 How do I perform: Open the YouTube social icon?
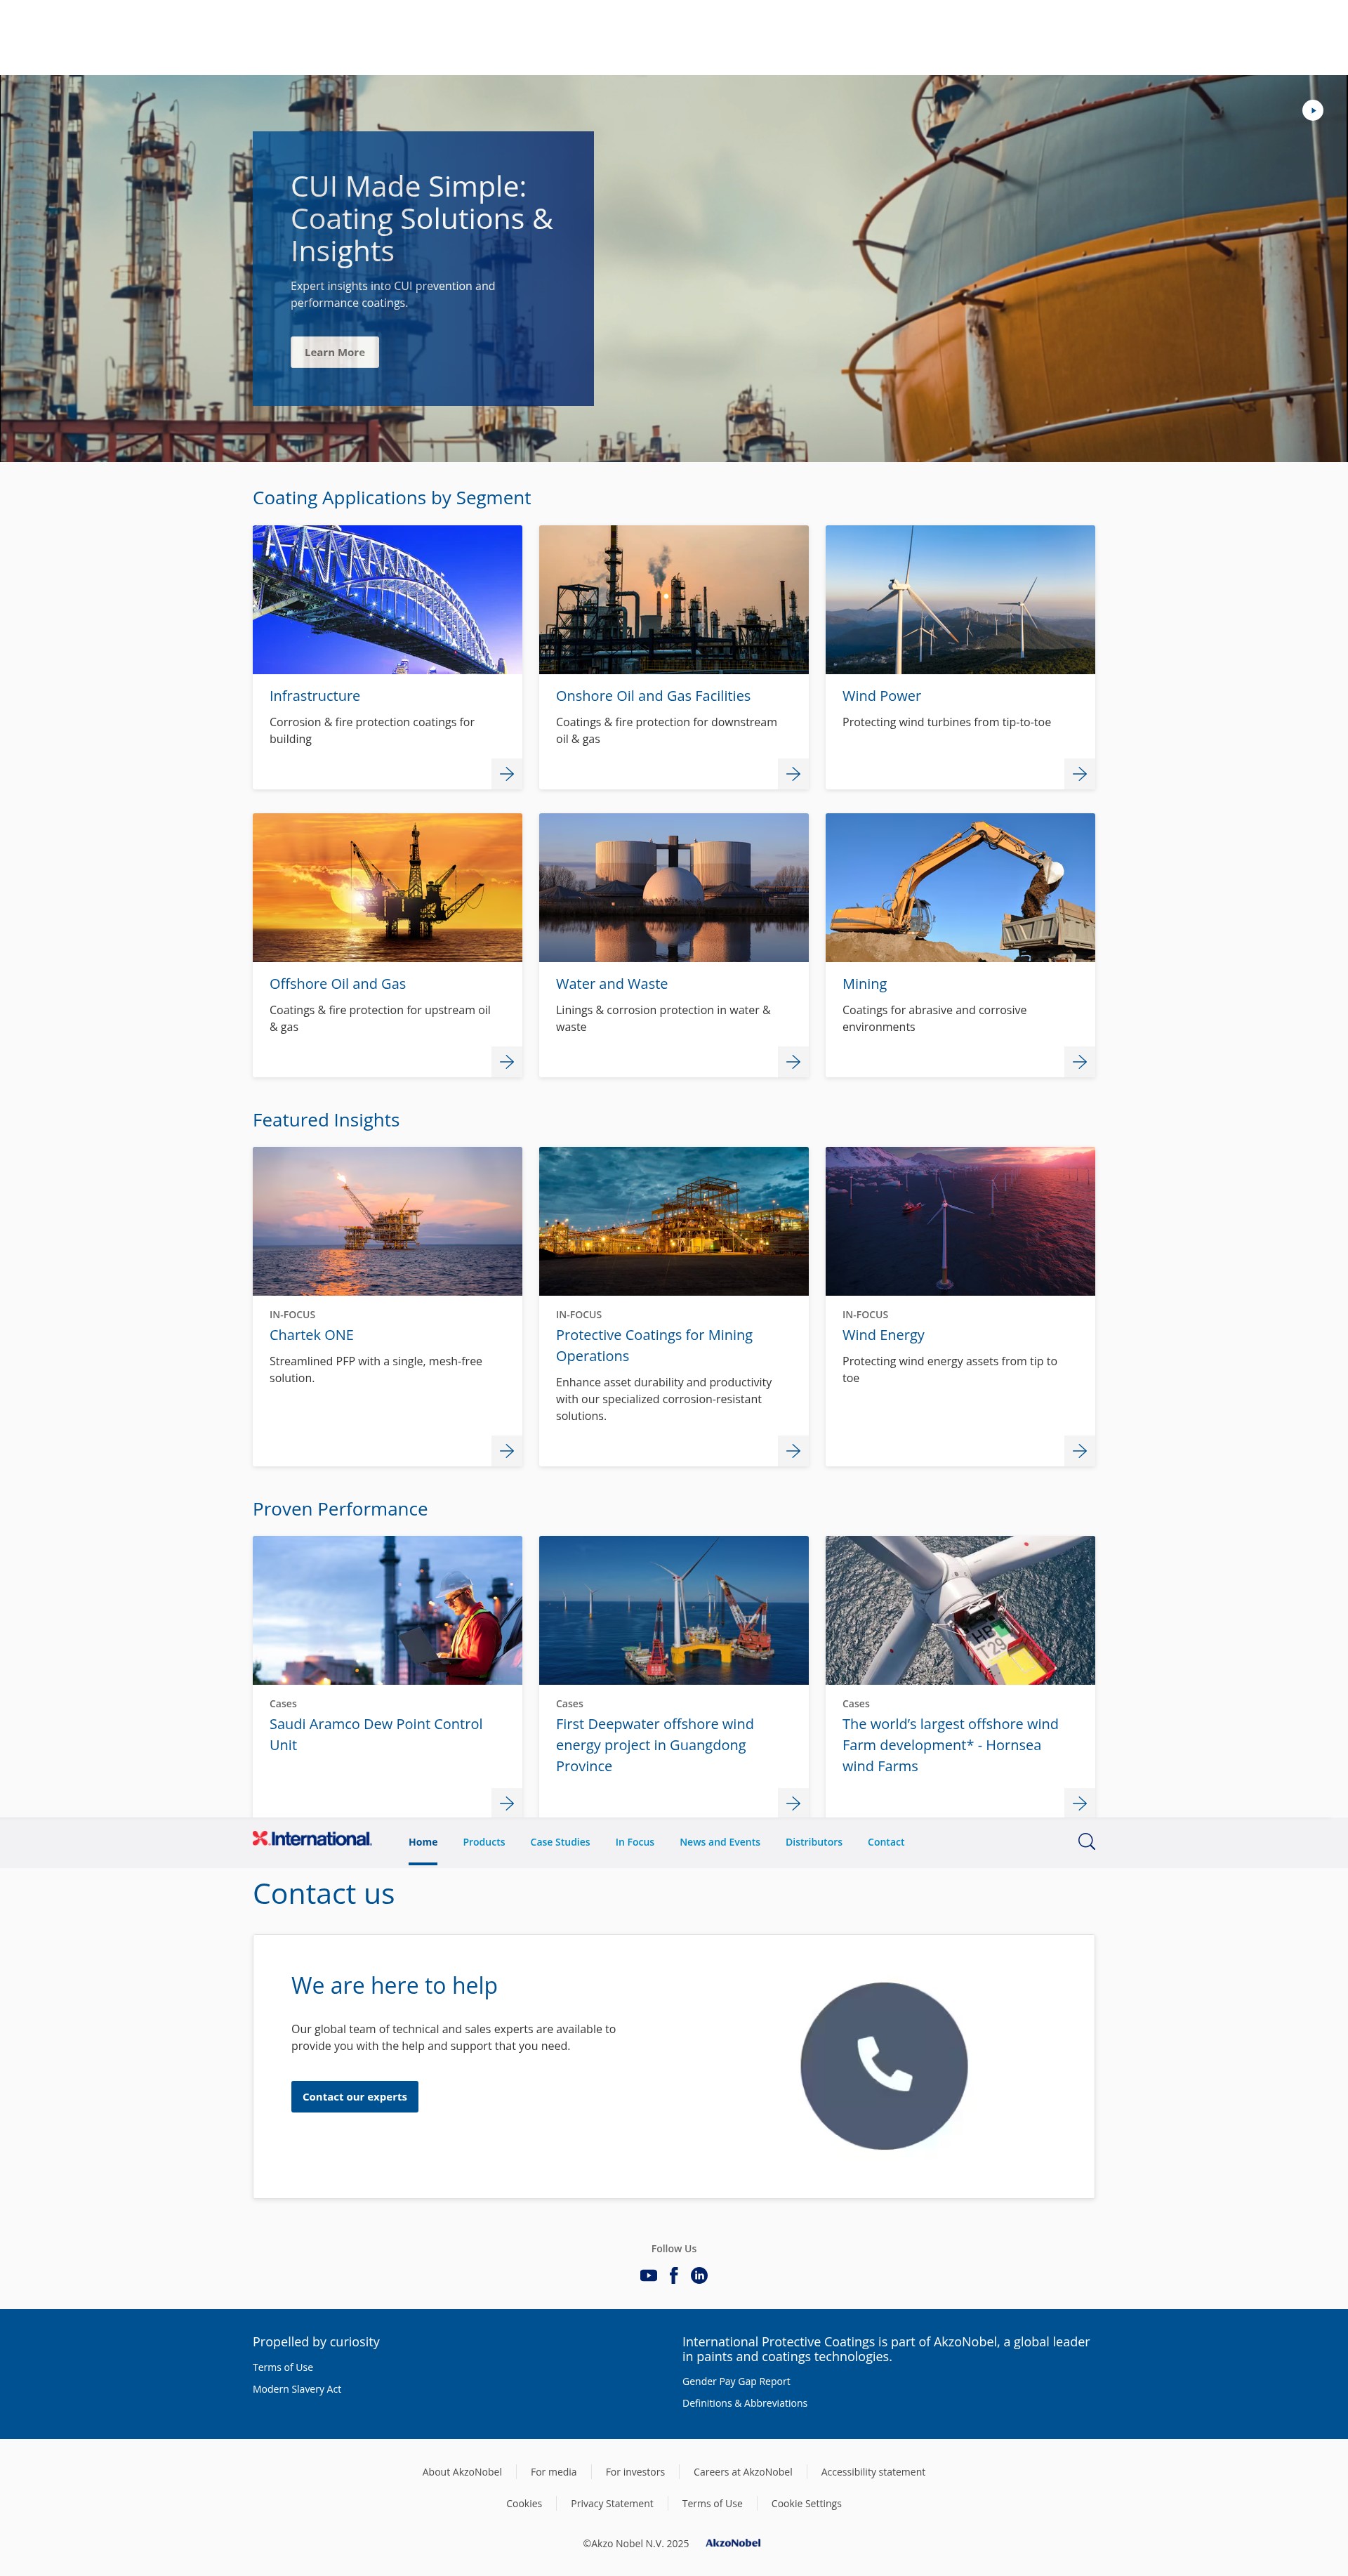[x=648, y=2275]
